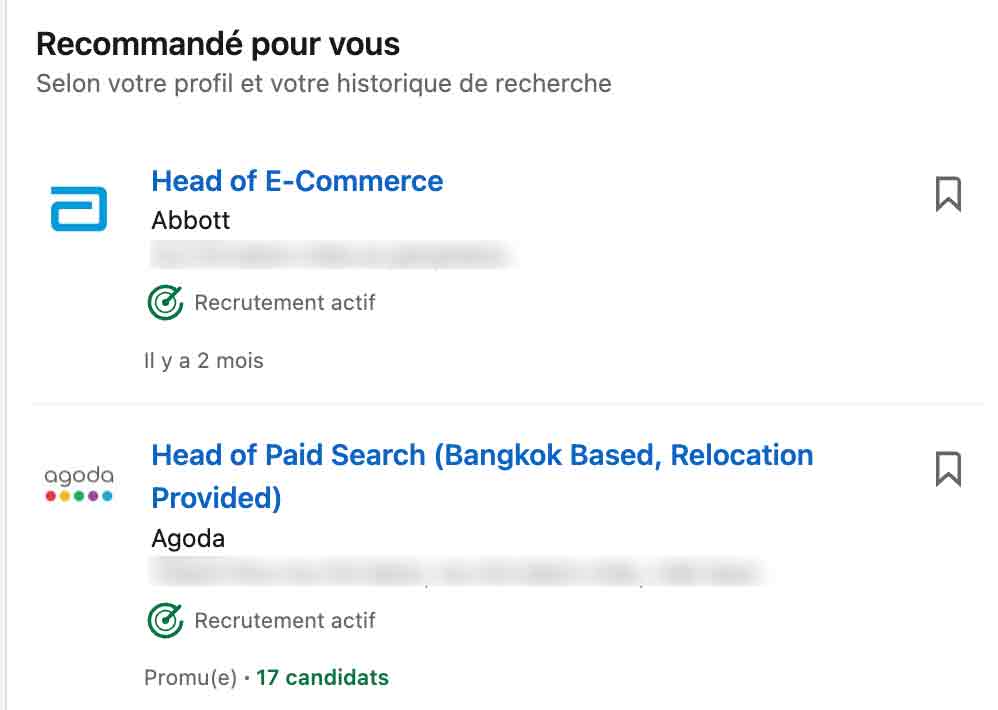Open Head of Paid Search Bangkok job posting
The width and height of the screenshot is (998, 710).
[482, 477]
